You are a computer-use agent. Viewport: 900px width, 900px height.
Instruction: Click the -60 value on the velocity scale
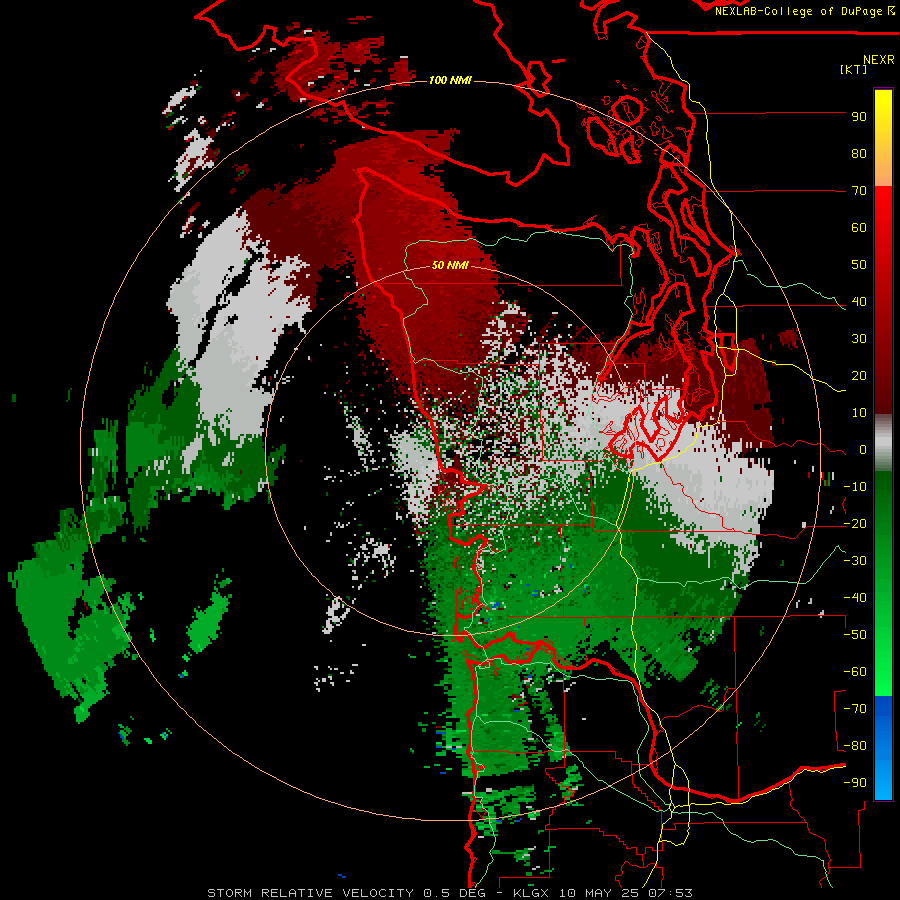click(x=855, y=672)
